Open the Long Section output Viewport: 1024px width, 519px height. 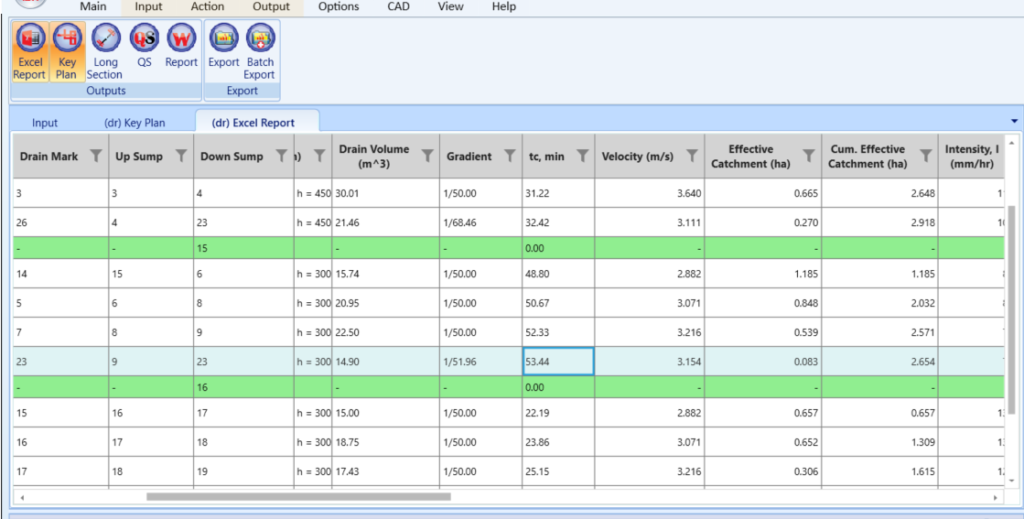point(104,52)
